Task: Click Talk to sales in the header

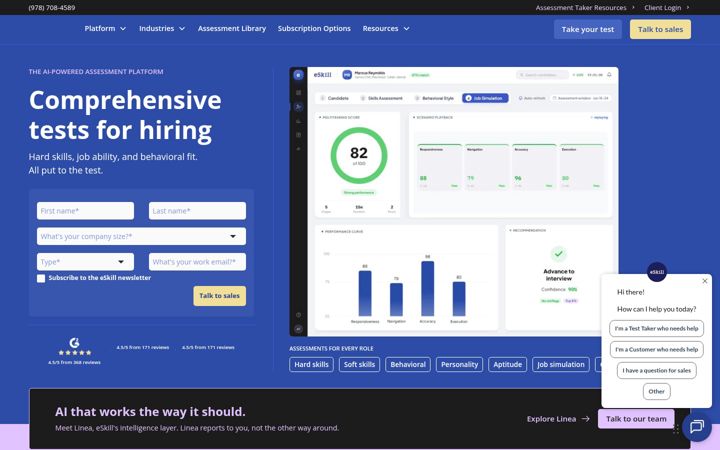Action: [x=660, y=29]
